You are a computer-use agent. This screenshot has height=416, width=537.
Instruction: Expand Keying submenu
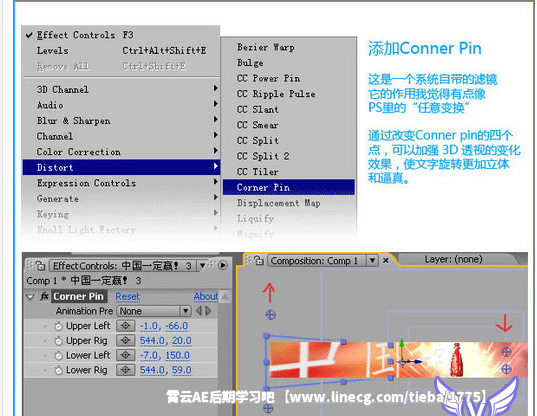coord(121,214)
